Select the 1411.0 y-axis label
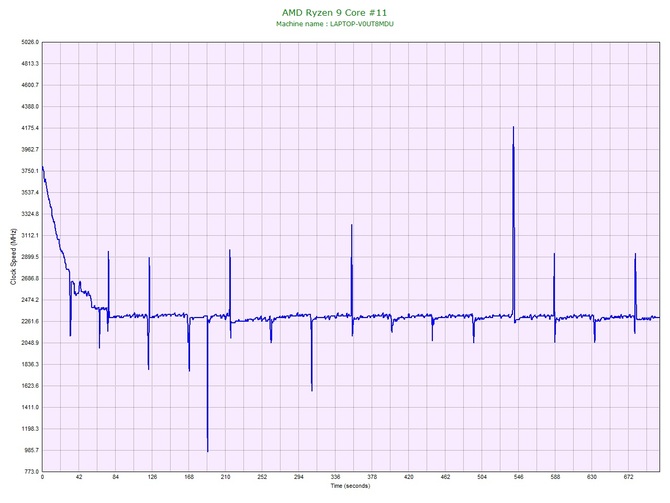The image size is (670, 503). coord(30,407)
